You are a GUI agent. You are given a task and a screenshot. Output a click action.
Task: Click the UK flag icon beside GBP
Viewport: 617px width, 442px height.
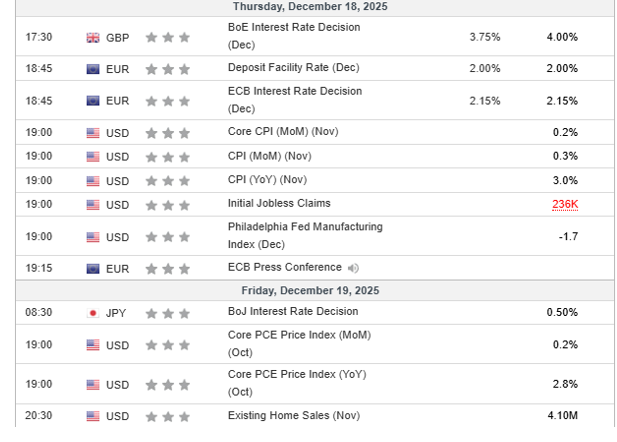pyautogui.click(x=93, y=38)
